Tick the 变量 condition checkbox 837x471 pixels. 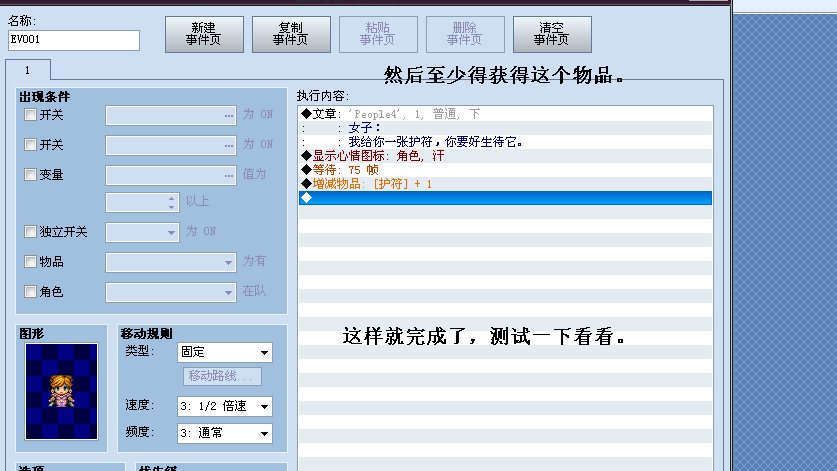[x=30, y=174]
